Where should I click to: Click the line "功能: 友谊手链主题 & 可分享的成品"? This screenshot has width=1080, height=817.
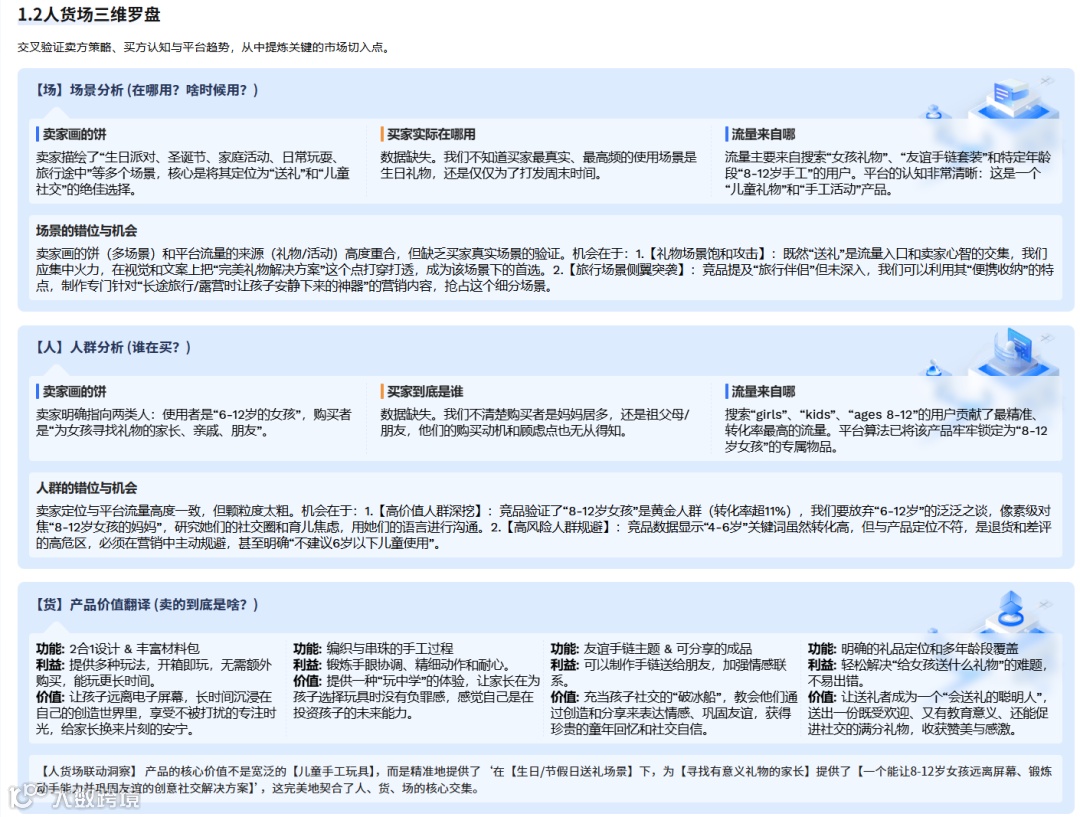(x=651, y=649)
